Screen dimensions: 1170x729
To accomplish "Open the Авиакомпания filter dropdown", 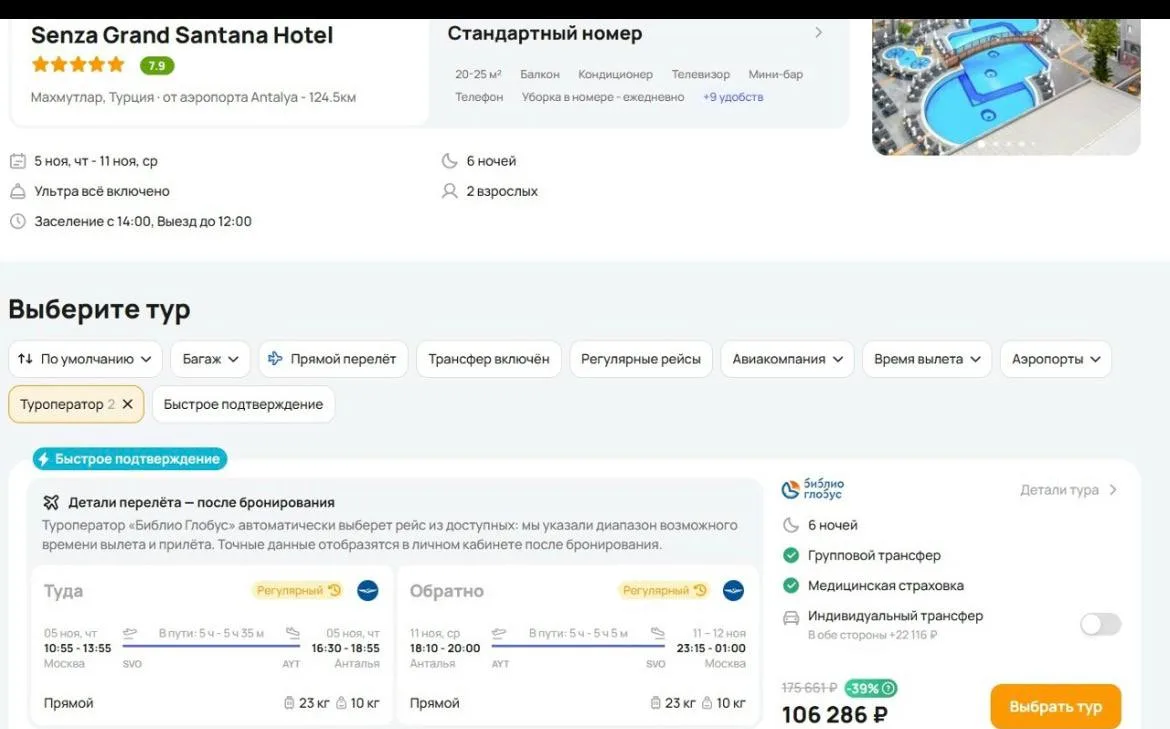I will 787,359.
